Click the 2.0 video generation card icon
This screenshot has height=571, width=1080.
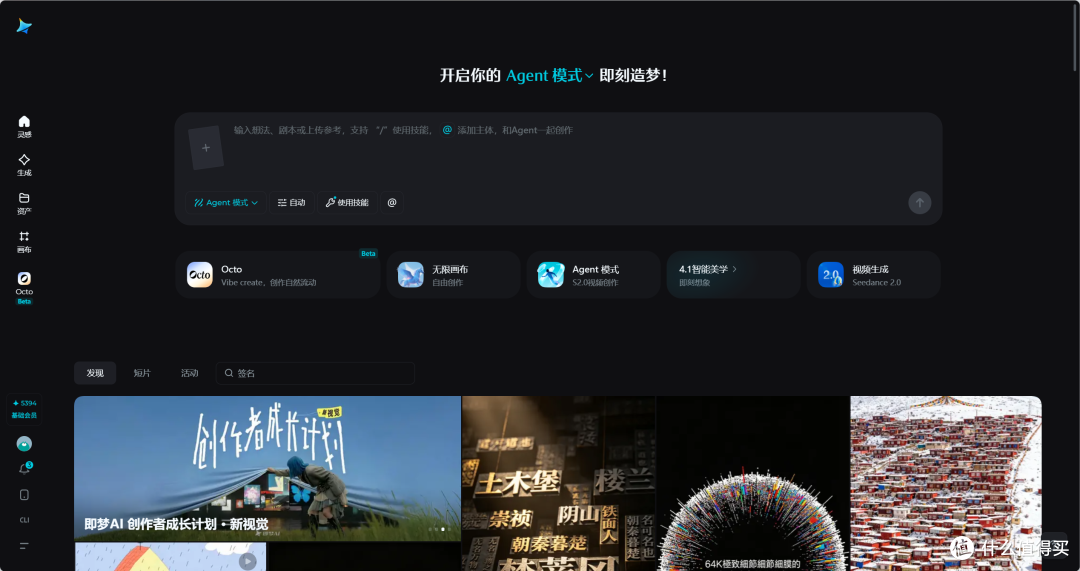(831, 275)
